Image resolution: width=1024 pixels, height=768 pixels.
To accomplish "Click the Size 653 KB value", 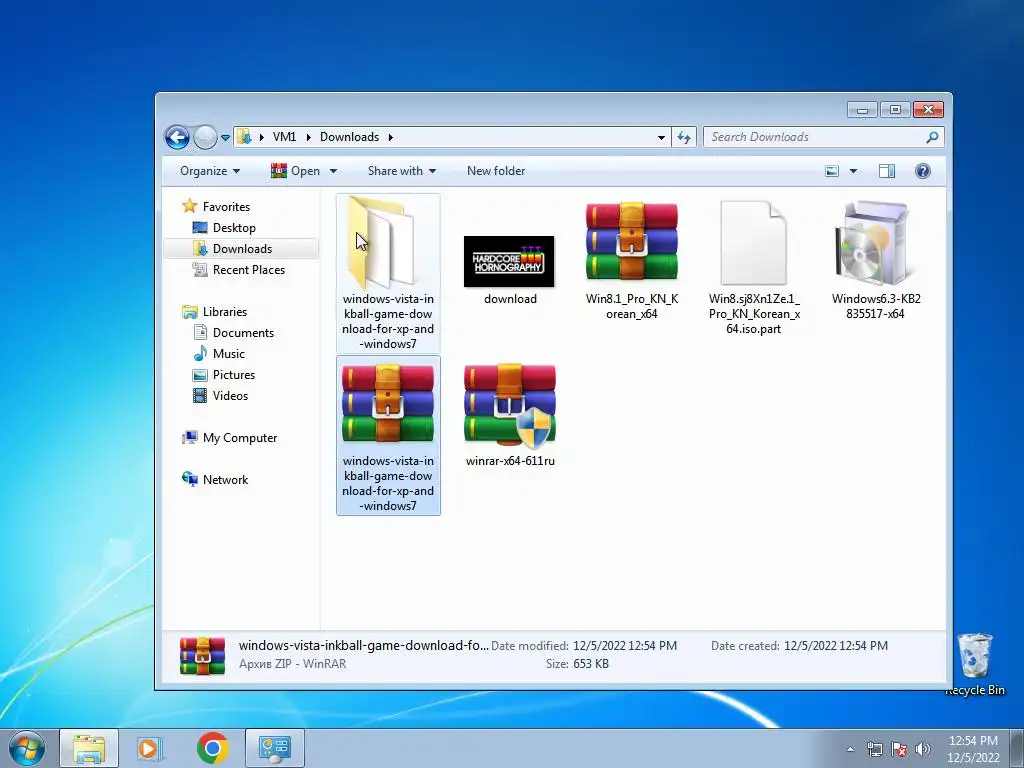I will coord(590,664).
